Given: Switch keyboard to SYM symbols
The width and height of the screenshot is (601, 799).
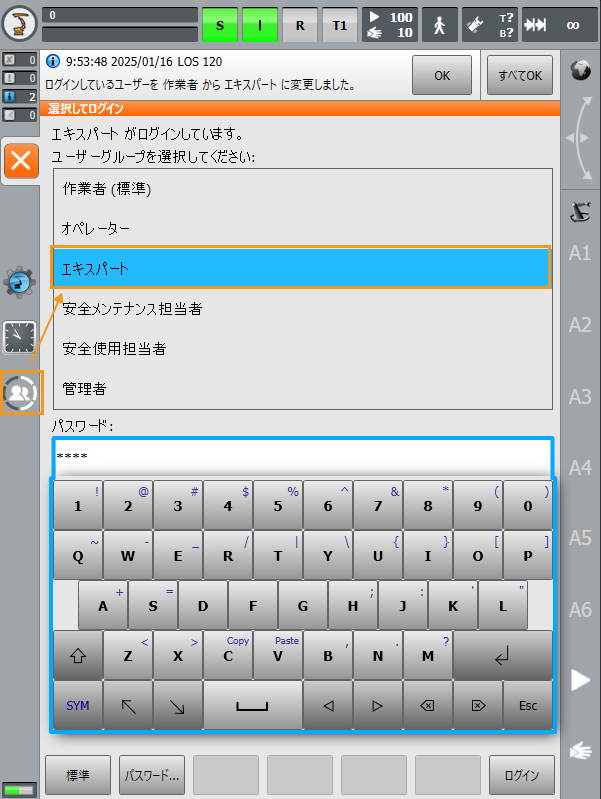Looking at the screenshot, I should click(78, 705).
